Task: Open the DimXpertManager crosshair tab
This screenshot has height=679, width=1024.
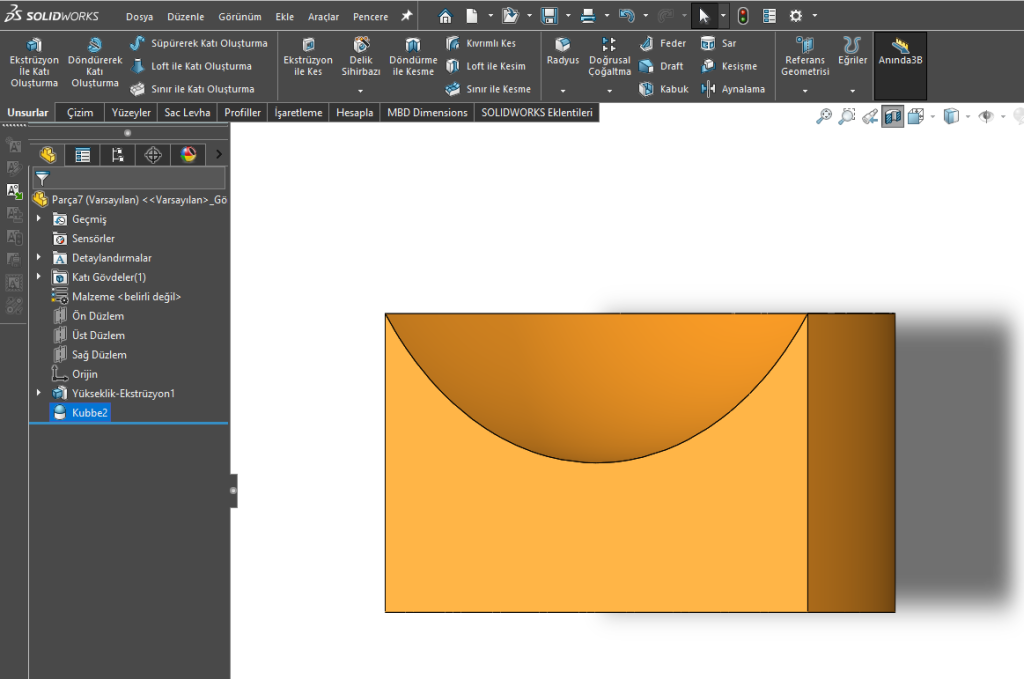Action: [153, 155]
